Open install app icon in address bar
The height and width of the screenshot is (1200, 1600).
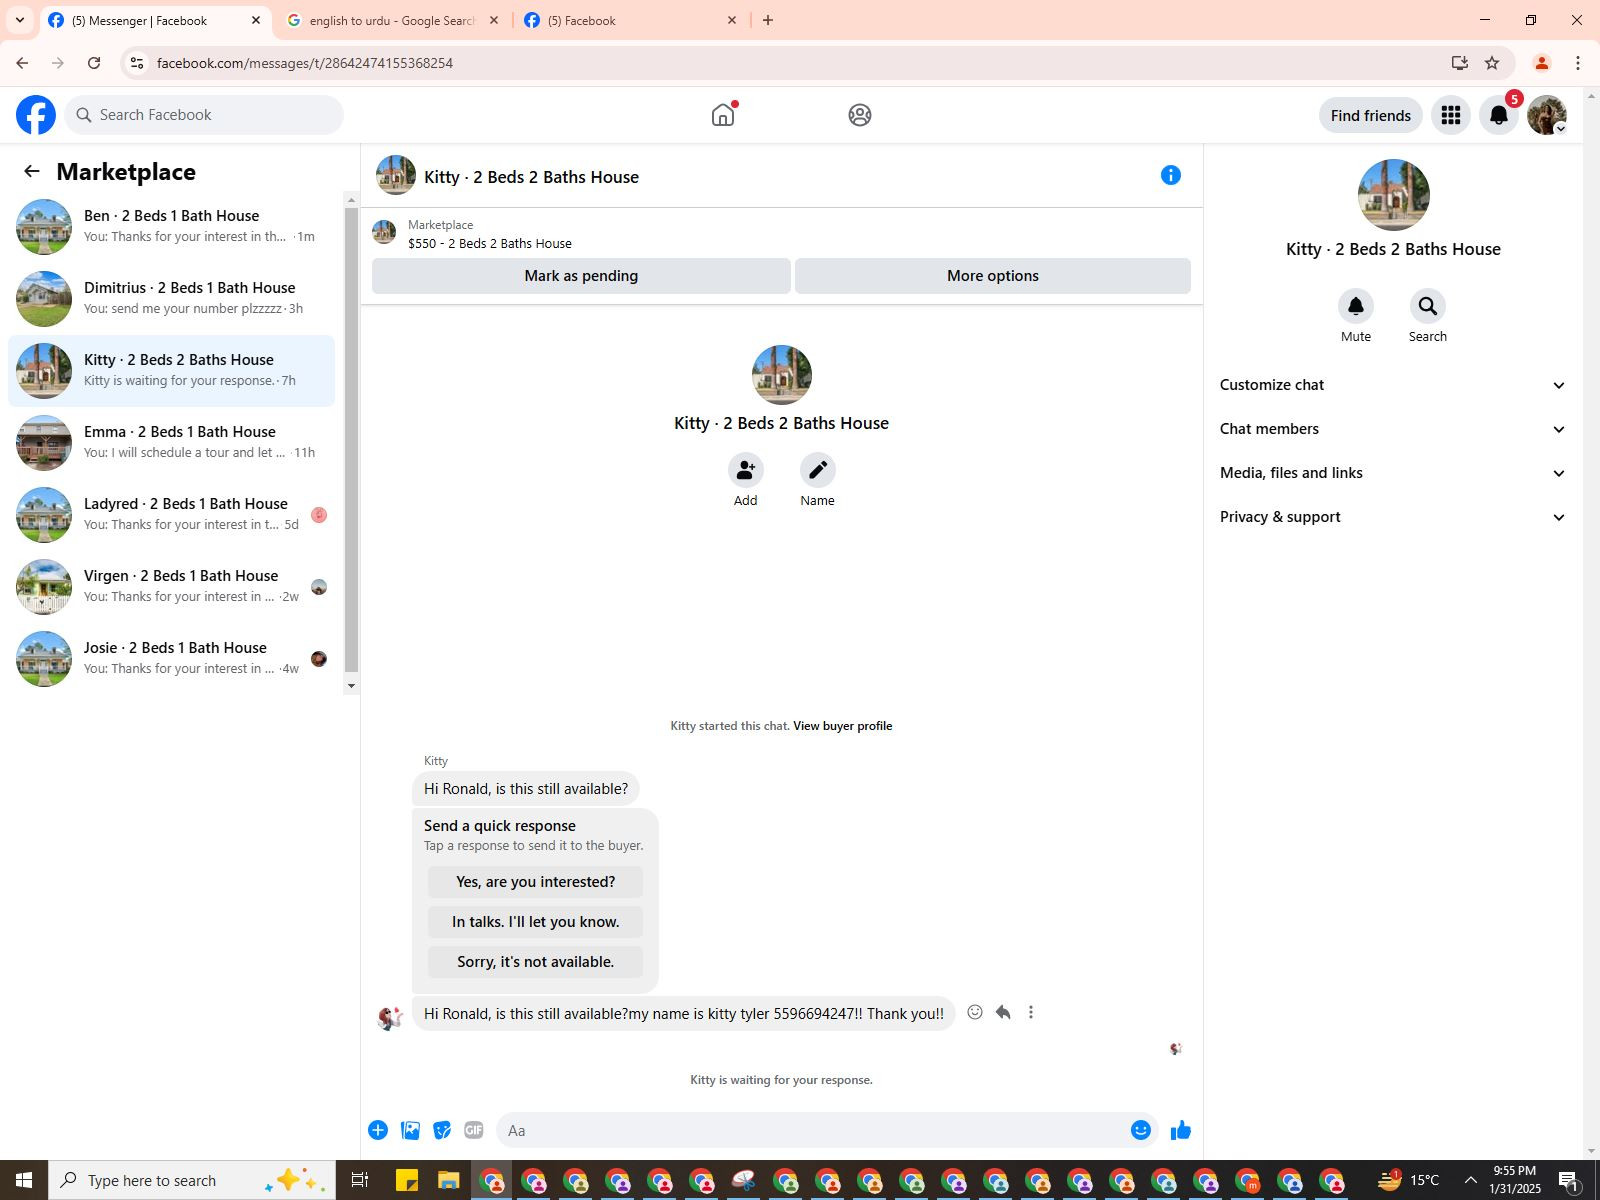click(x=1460, y=63)
